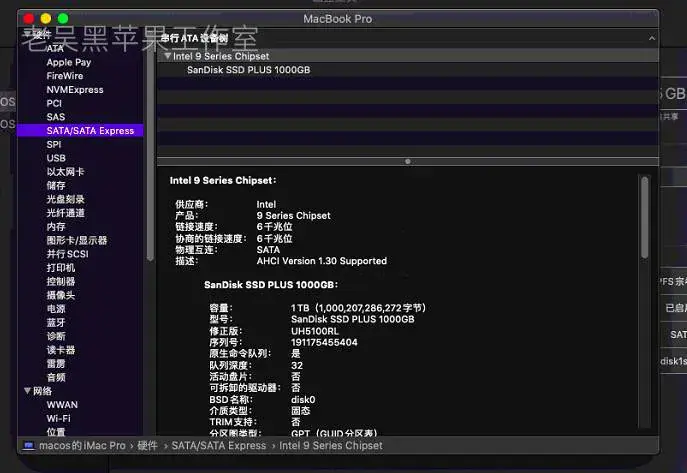
Task: Click SATA/SATA Express in the path bar
Action: point(219,445)
